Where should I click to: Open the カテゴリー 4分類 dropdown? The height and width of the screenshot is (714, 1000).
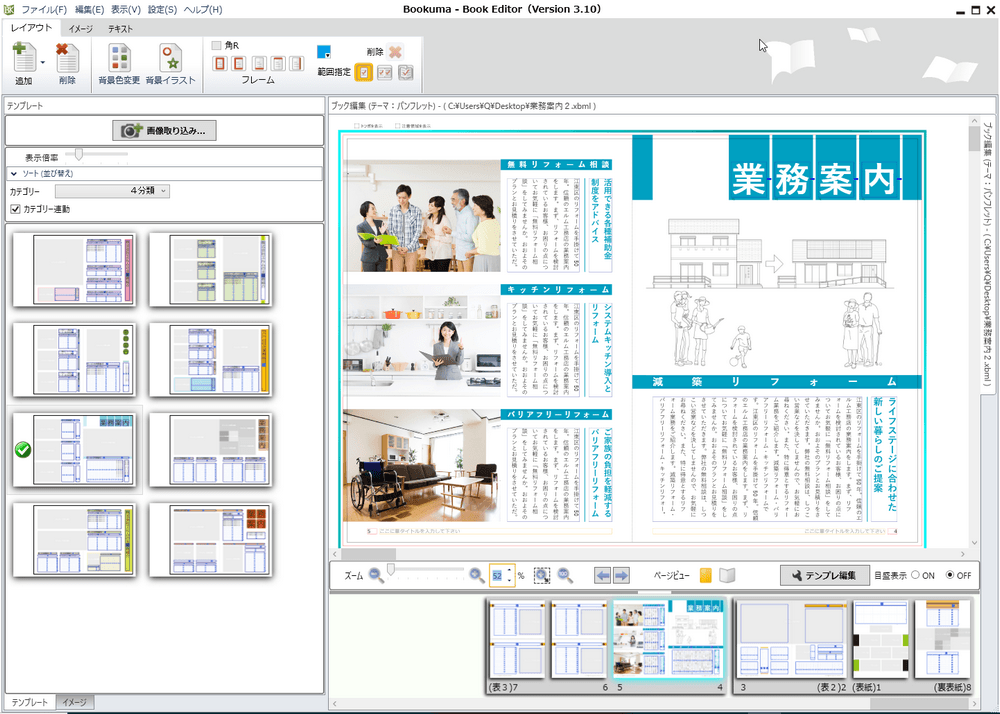coord(113,190)
